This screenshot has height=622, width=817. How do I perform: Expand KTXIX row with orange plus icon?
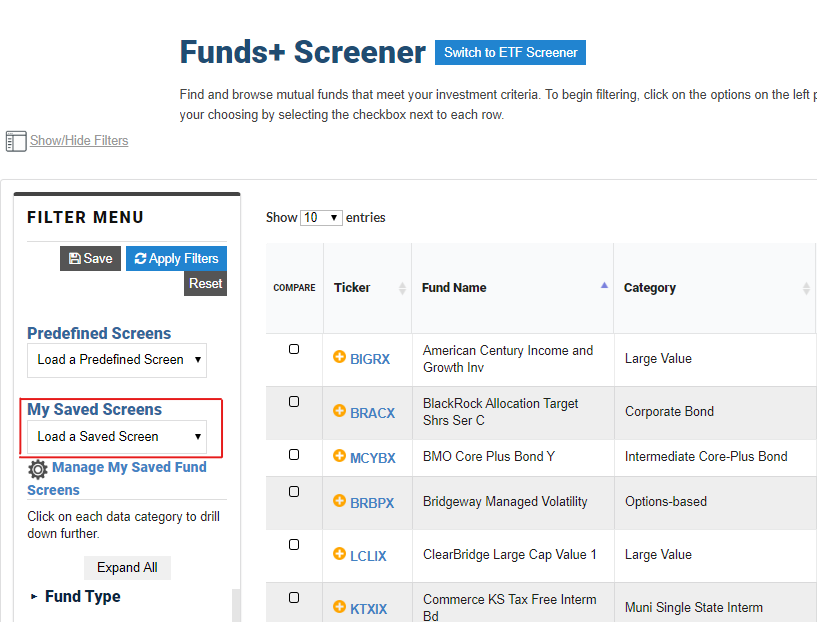(x=339, y=606)
